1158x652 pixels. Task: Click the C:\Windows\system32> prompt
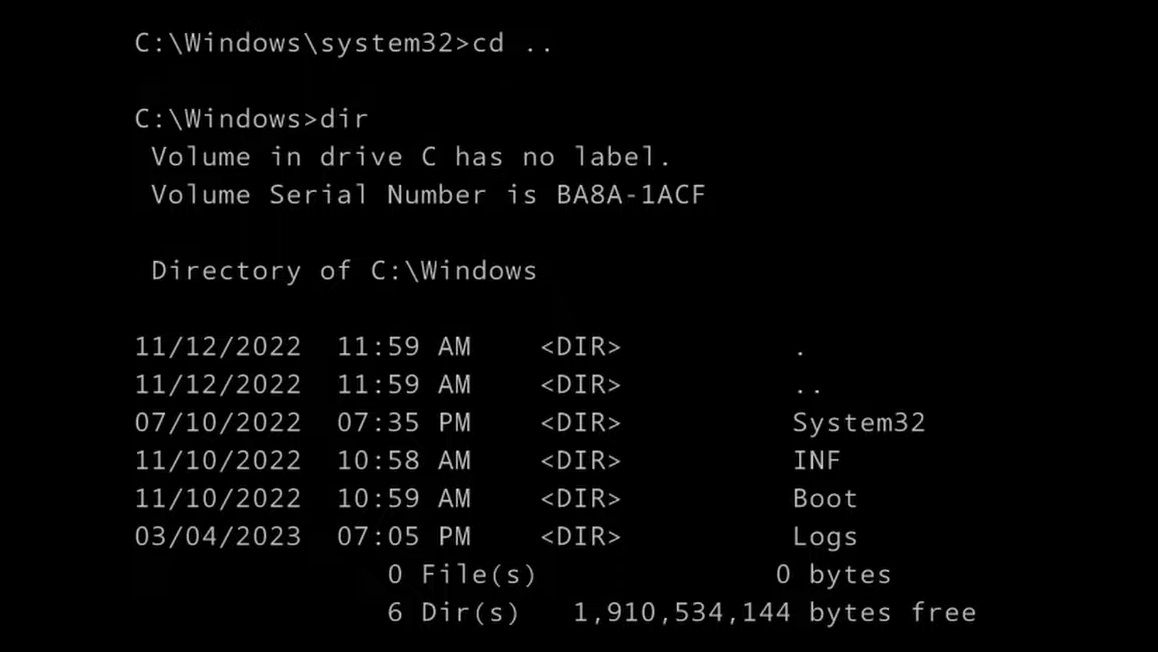pos(302,43)
